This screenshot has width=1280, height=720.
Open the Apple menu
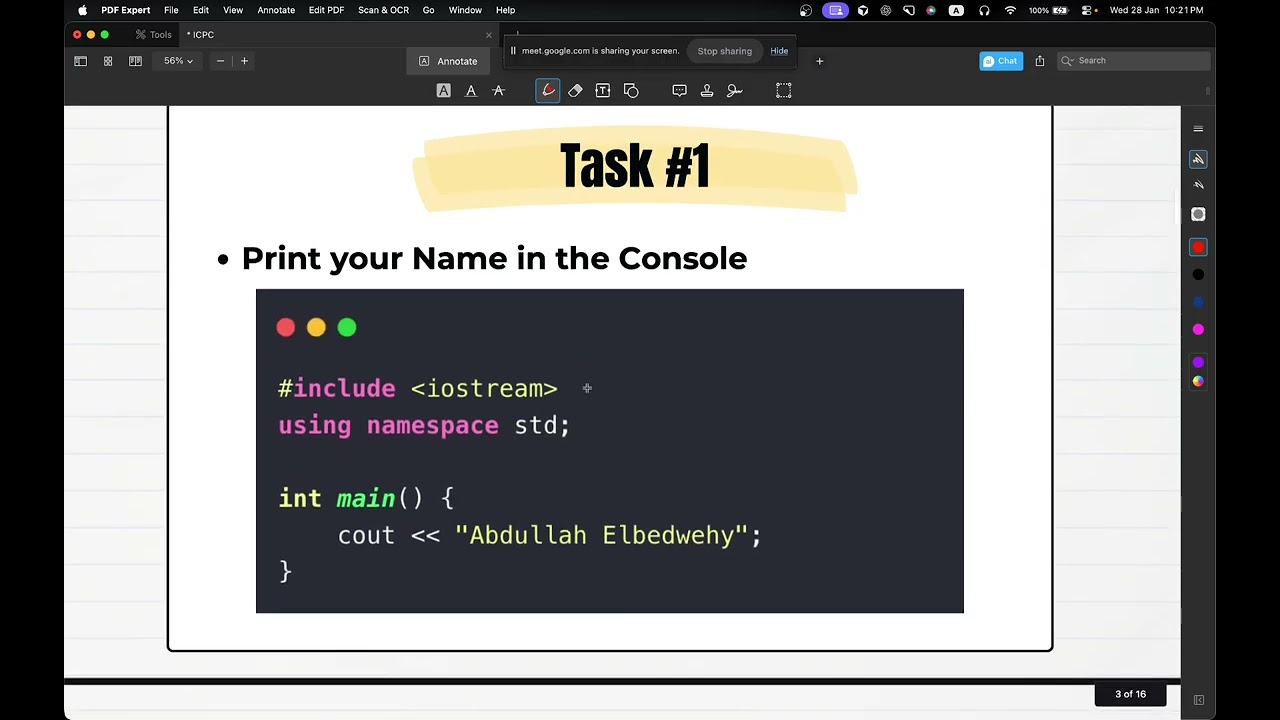click(82, 10)
